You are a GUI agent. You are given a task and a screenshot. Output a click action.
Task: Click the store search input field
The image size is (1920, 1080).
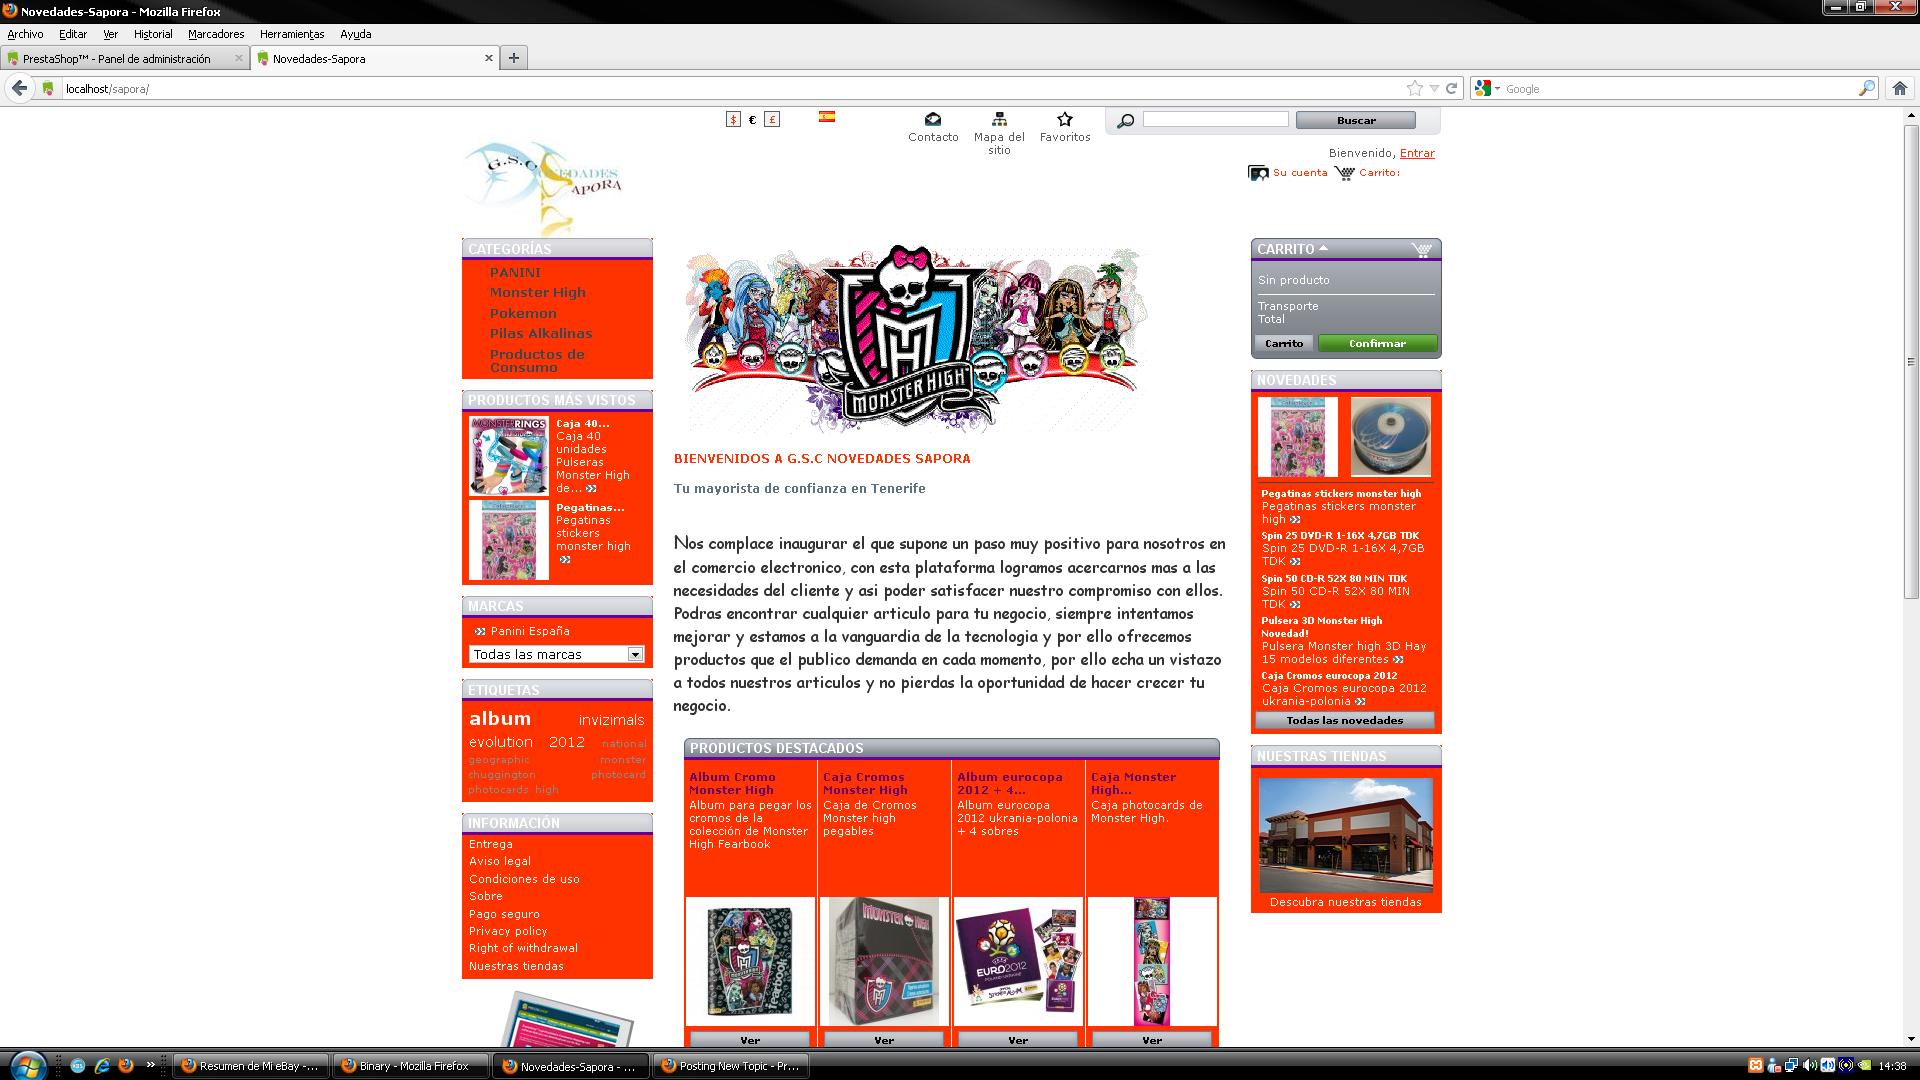[x=1215, y=120]
